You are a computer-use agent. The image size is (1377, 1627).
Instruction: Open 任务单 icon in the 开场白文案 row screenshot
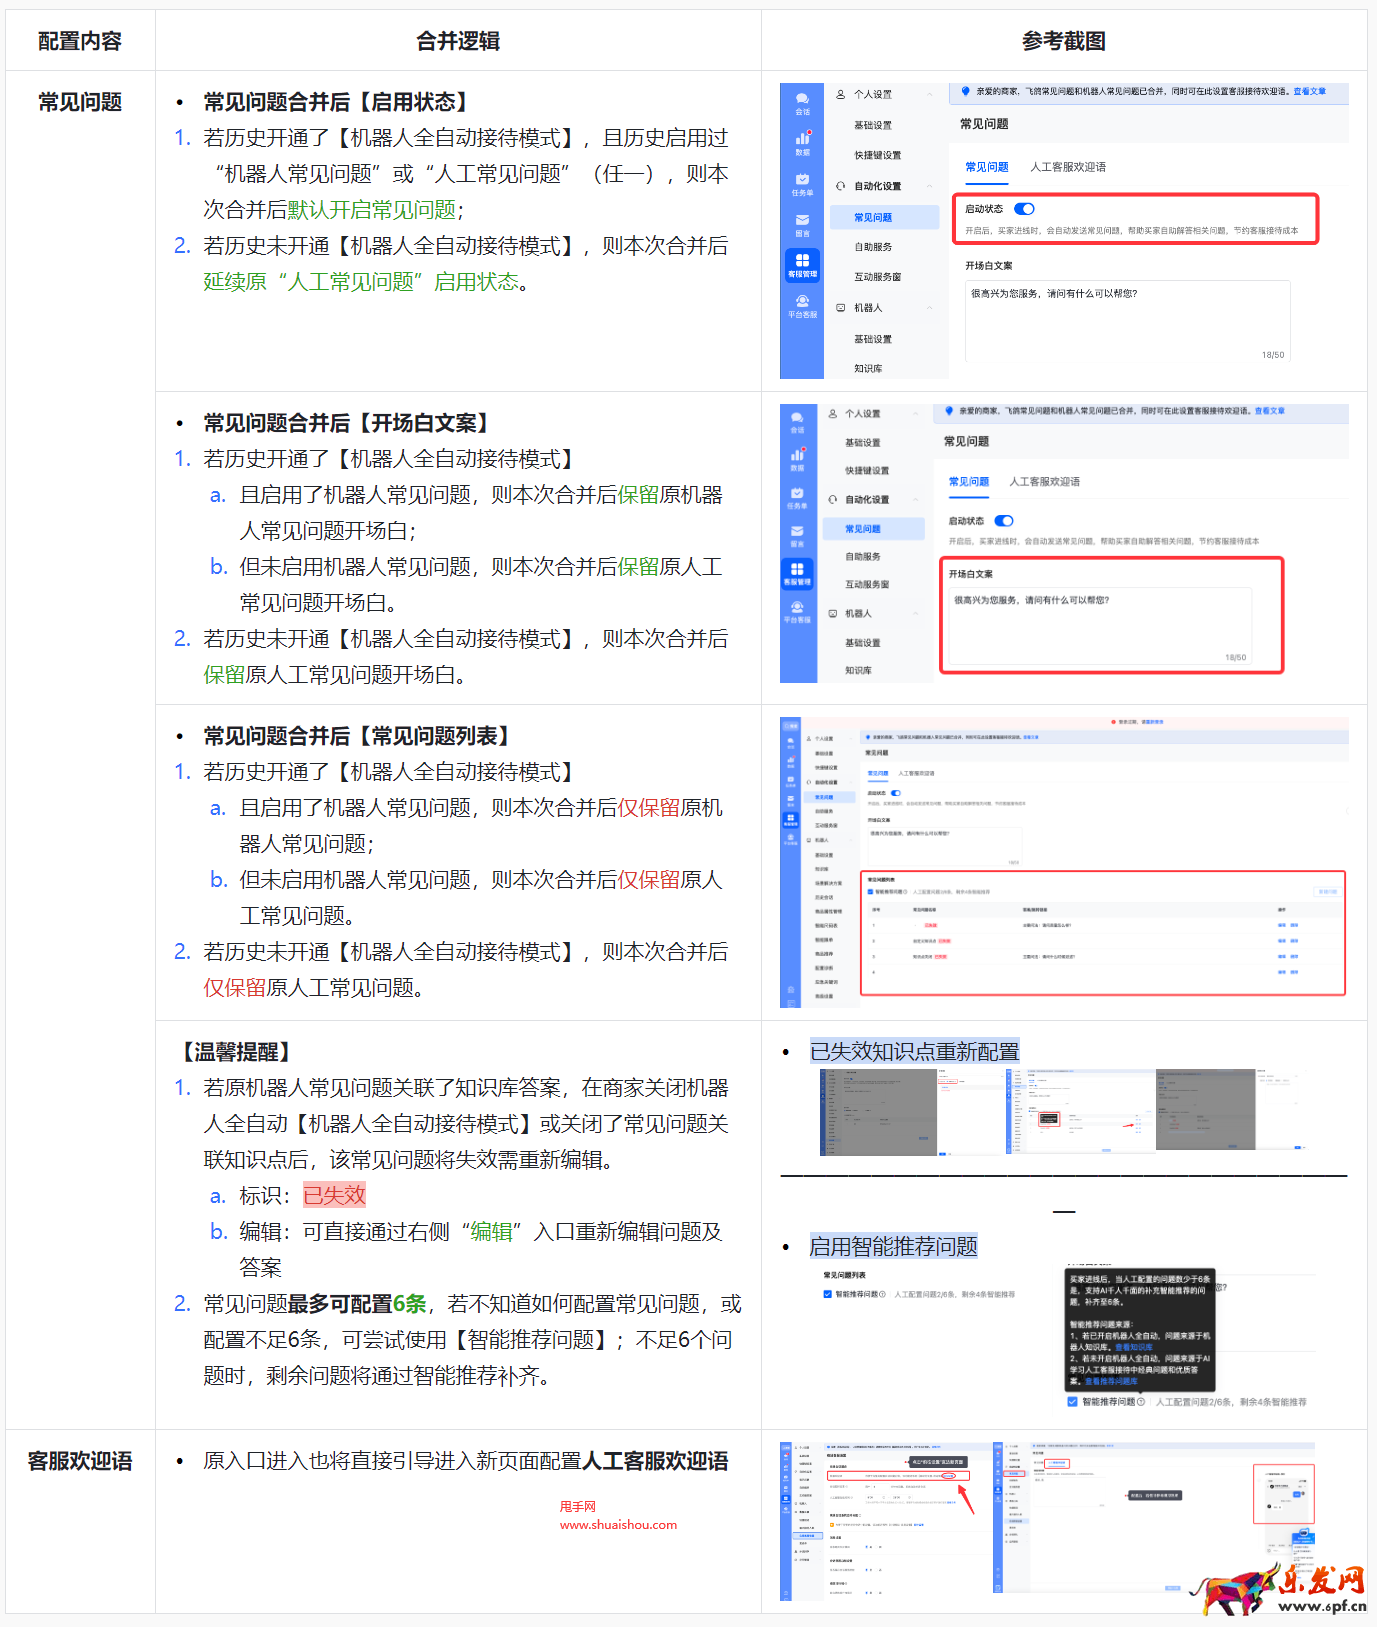pos(797,493)
